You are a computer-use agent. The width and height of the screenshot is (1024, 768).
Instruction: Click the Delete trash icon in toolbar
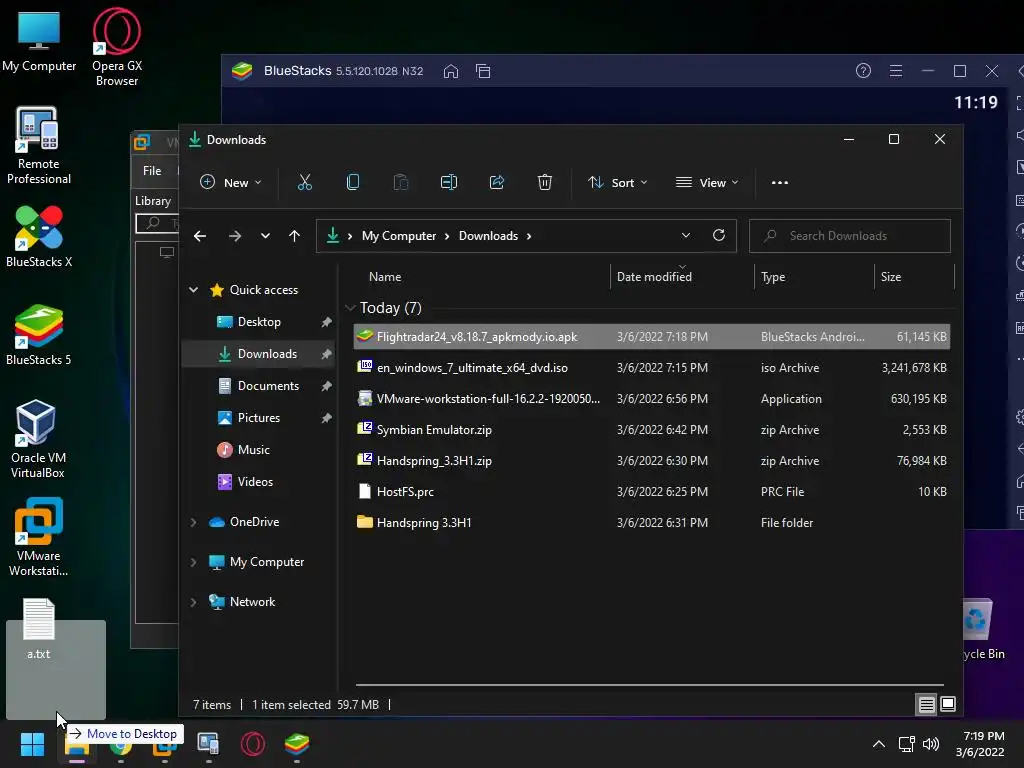[545, 182]
